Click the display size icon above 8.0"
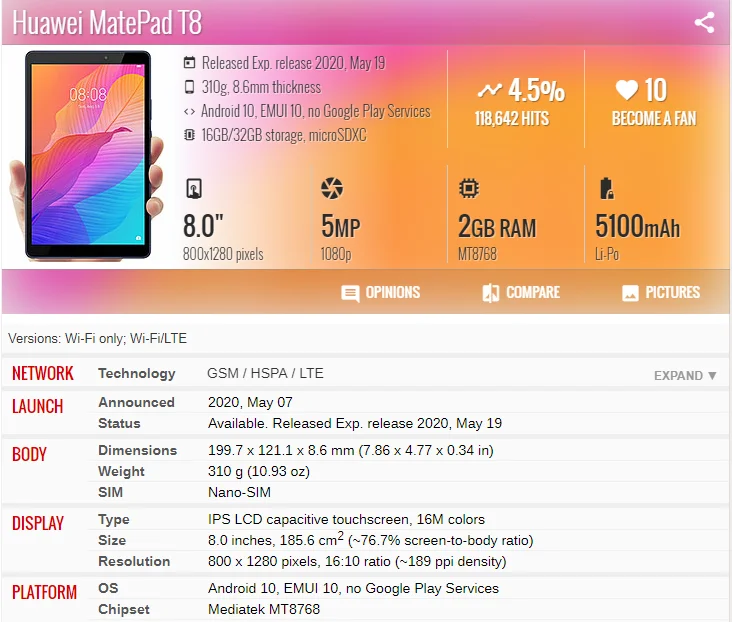 click(194, 189)
